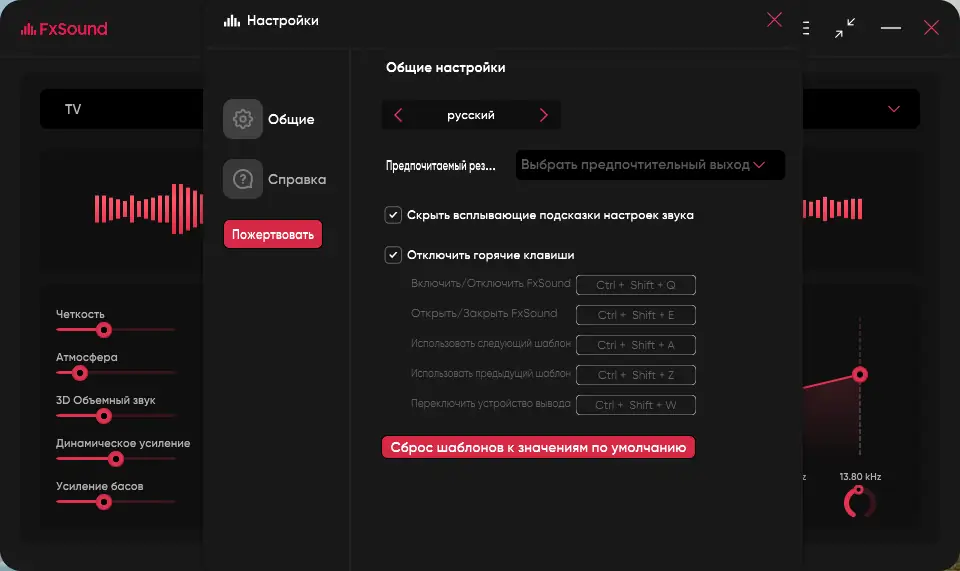The height and width of the screenshot is (571, 960).
Task: Click the Использовать предыдущий шаблон label
Action: (490, 374)
